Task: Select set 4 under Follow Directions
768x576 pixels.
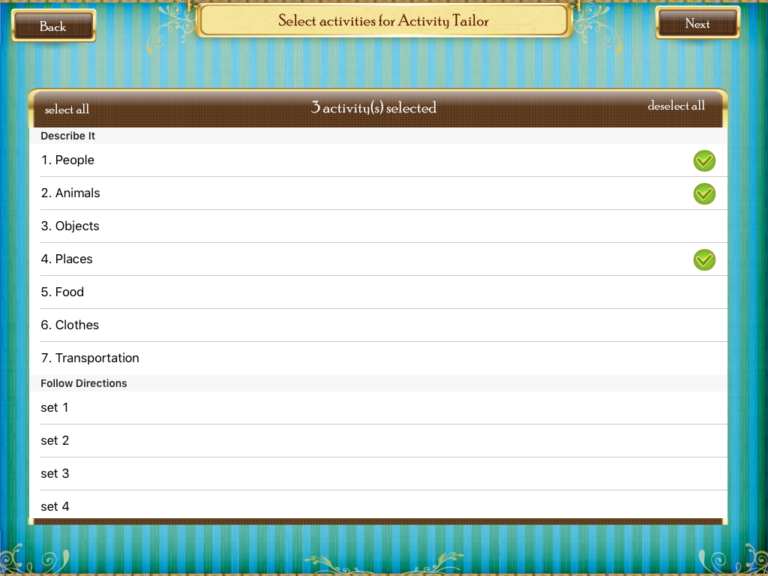Action: pos(378,505)
